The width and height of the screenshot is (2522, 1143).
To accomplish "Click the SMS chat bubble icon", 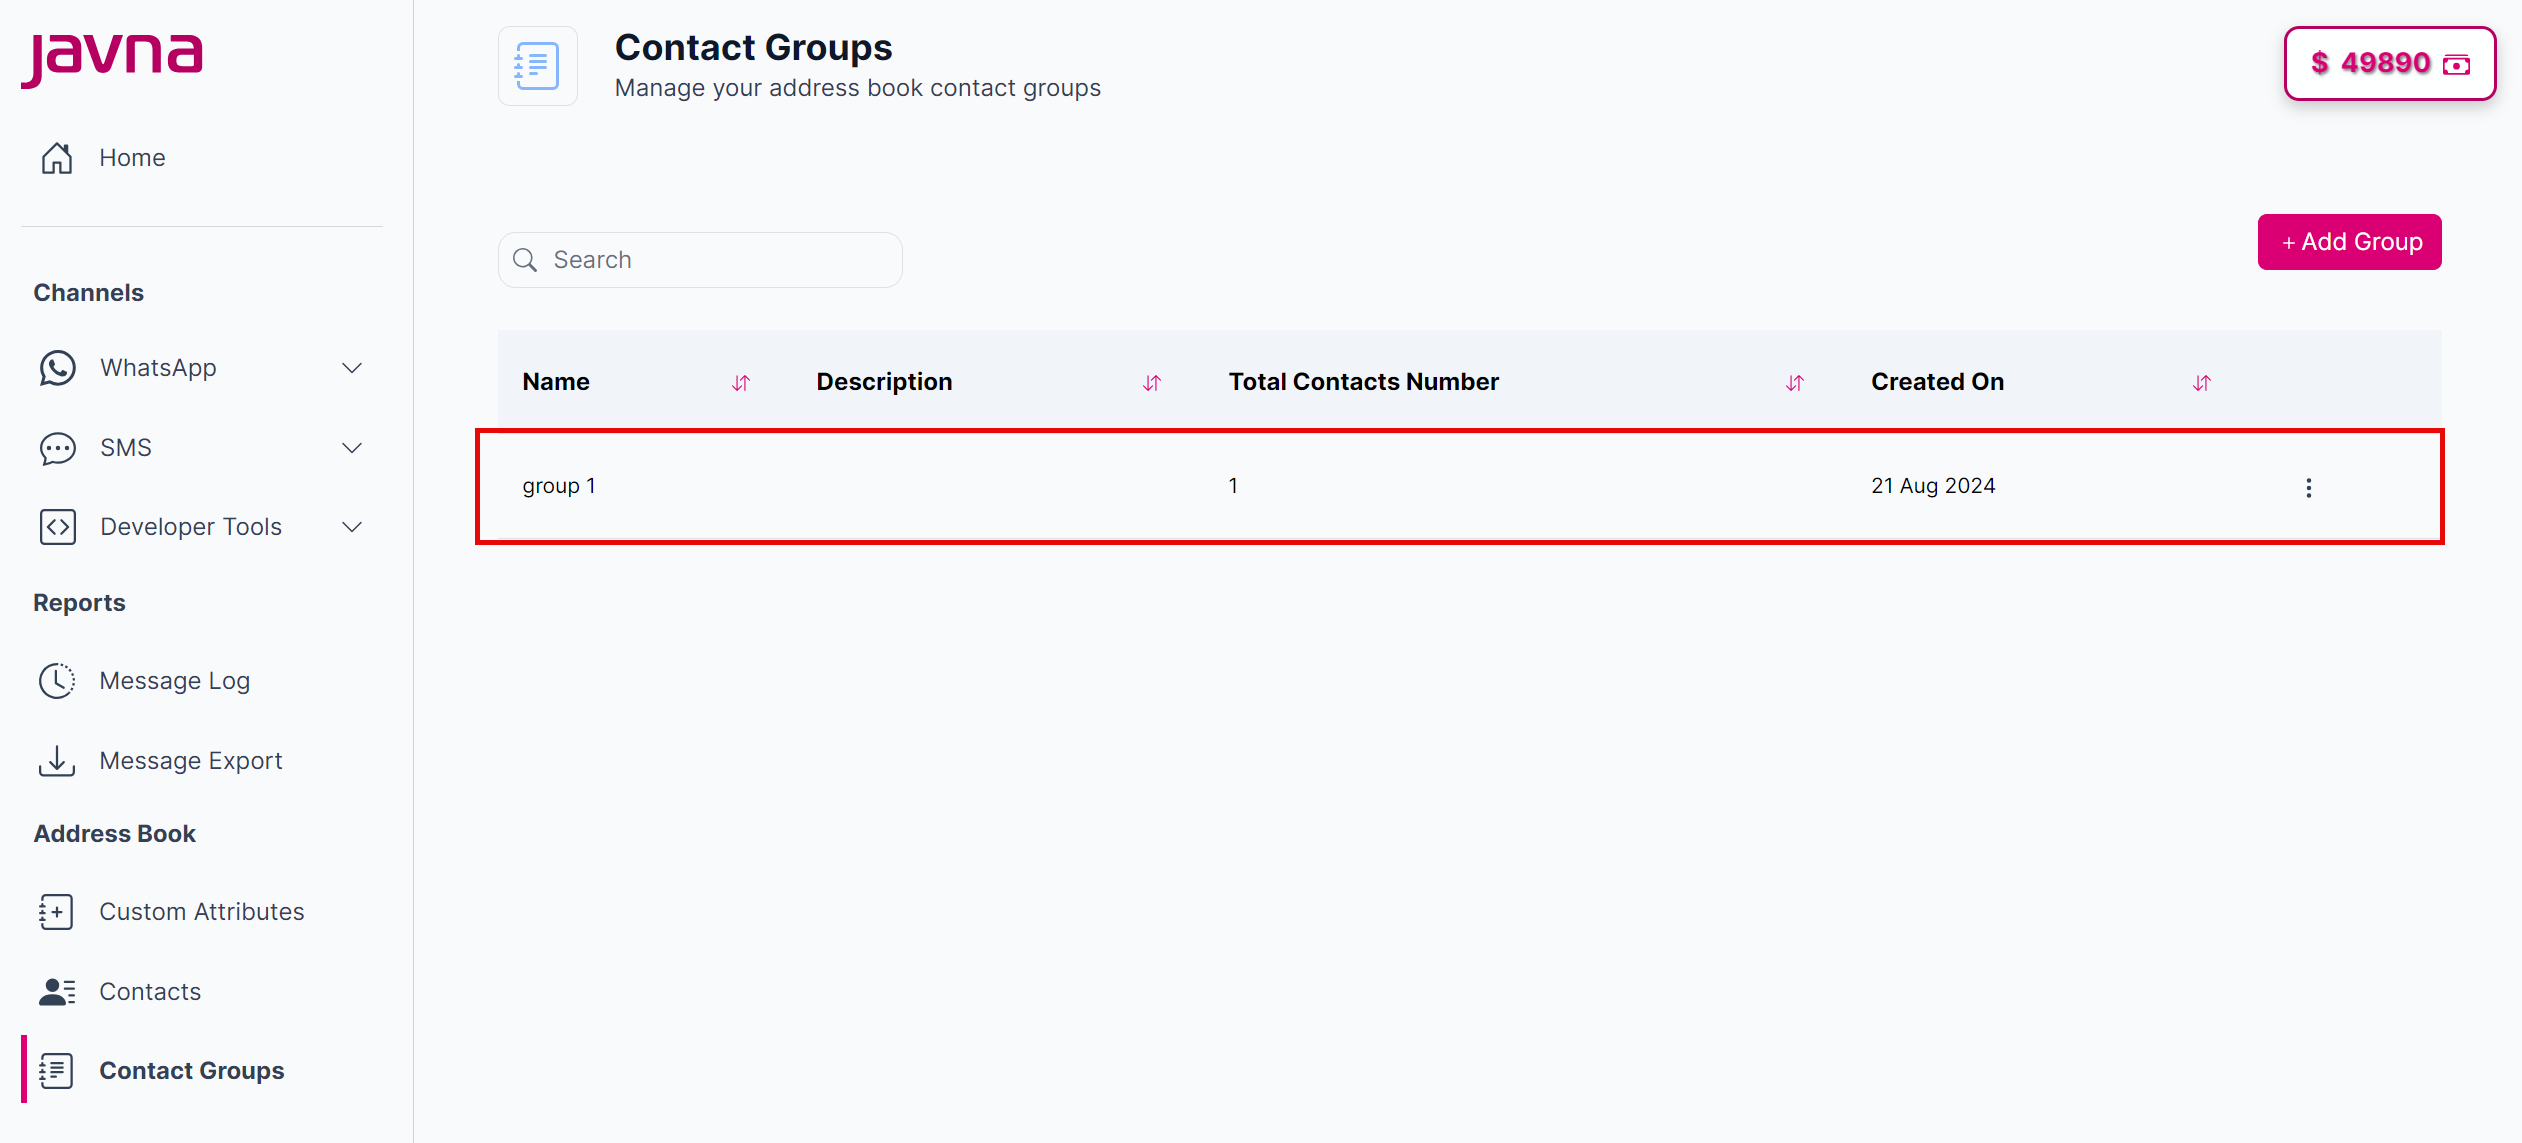I will coord(57,447).
